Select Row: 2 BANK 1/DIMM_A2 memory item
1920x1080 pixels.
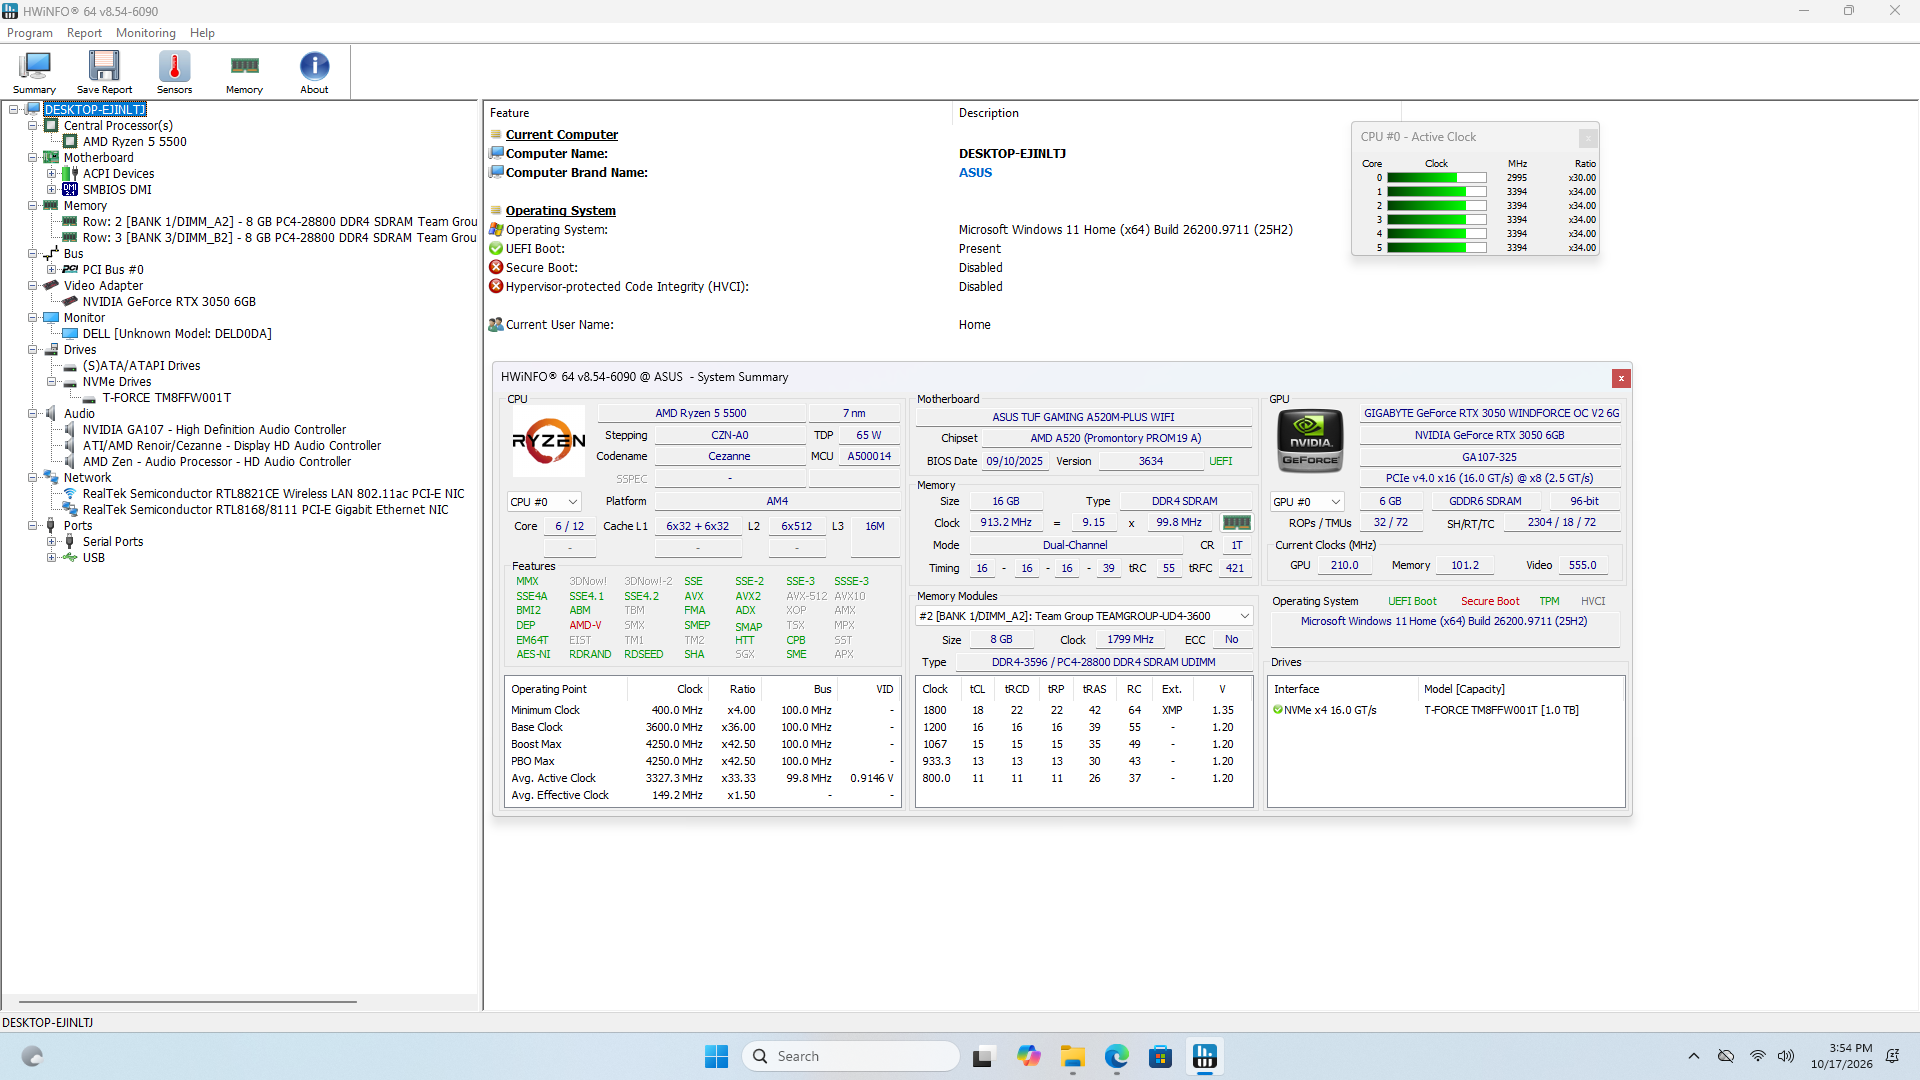coord(280,222)
